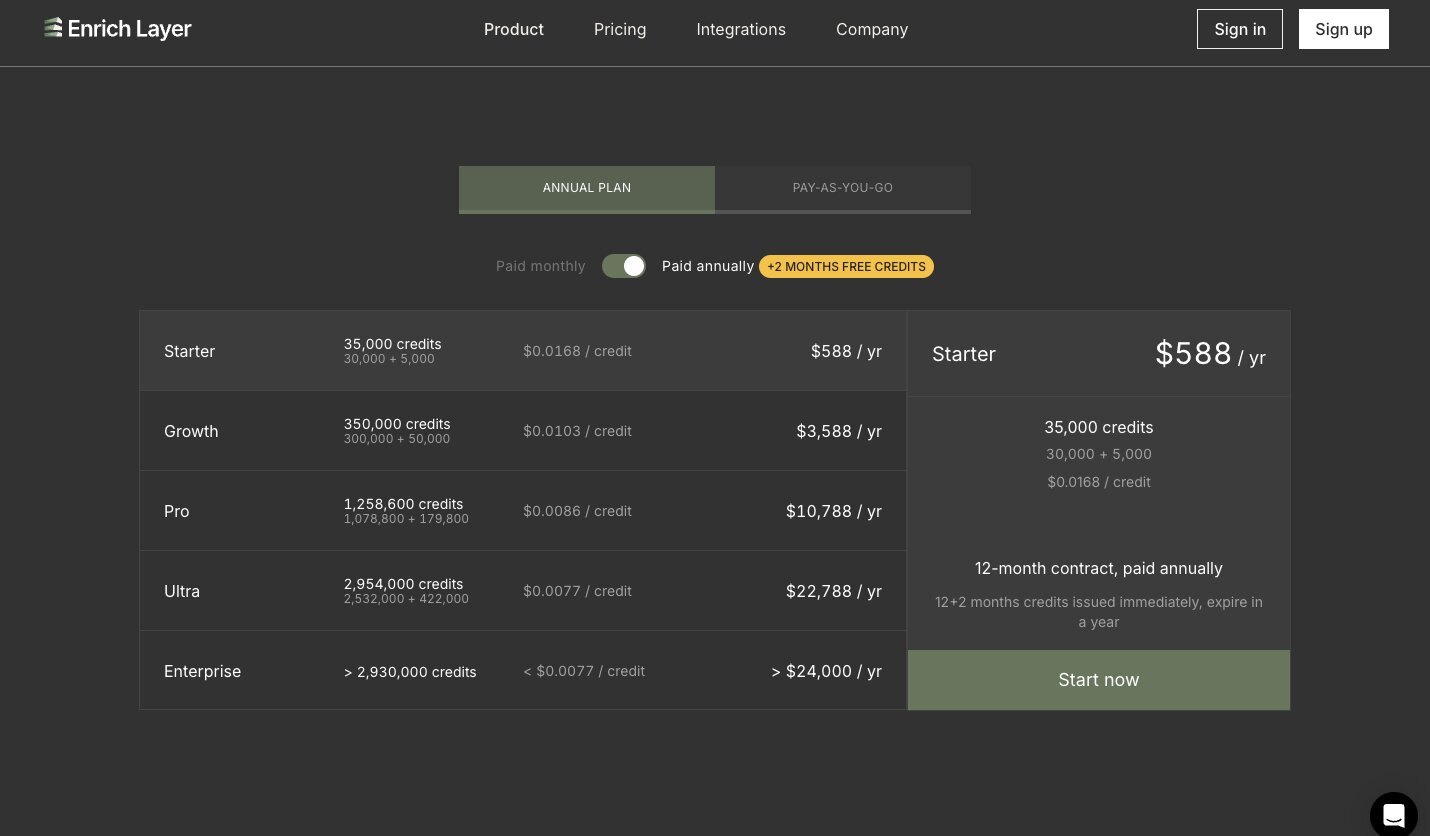Select the Growth plan row
The image size is (1430, 836).
tap(523, 431)
